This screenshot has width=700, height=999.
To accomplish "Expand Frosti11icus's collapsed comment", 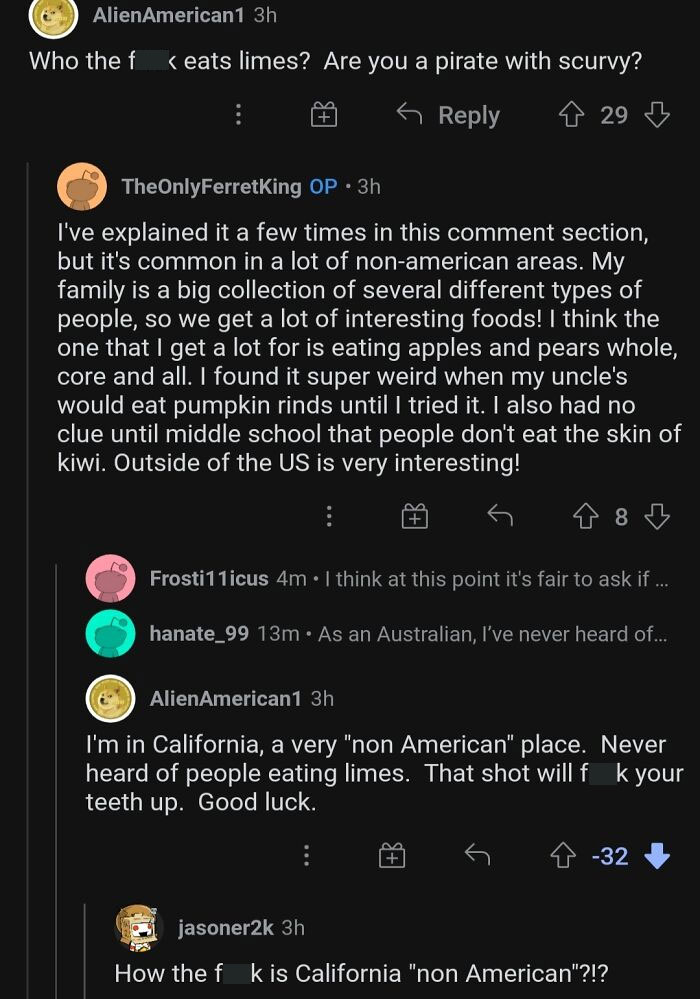I will (x=400, y=577).
